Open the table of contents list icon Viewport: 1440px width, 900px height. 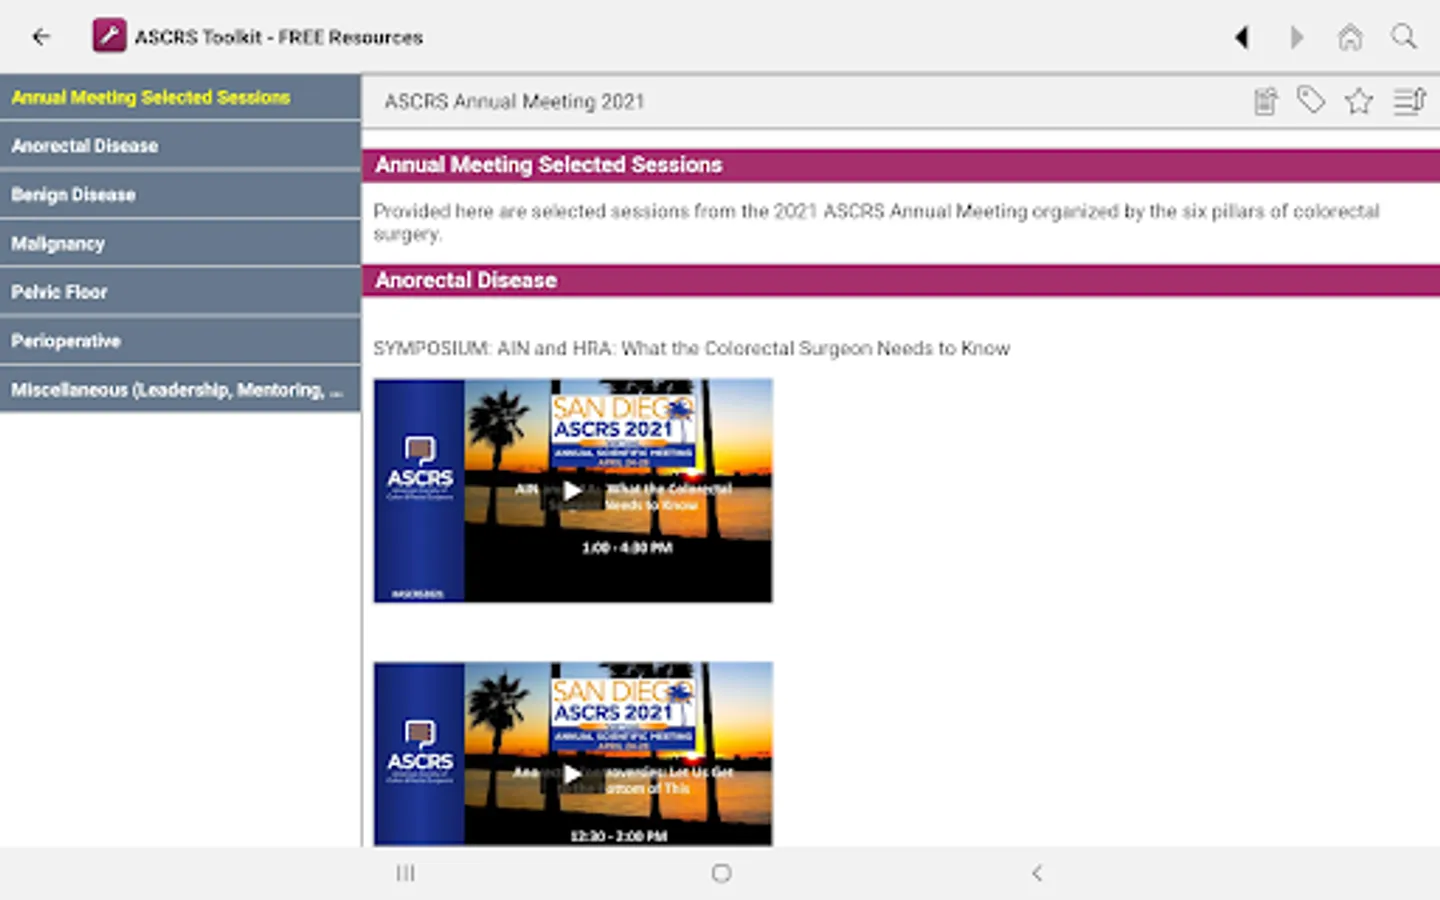[1410, 101]
